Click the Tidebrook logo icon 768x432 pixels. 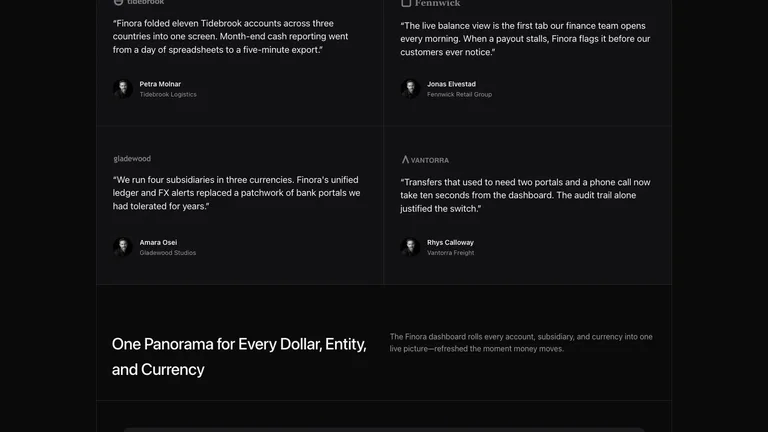(x=118, y=2)
